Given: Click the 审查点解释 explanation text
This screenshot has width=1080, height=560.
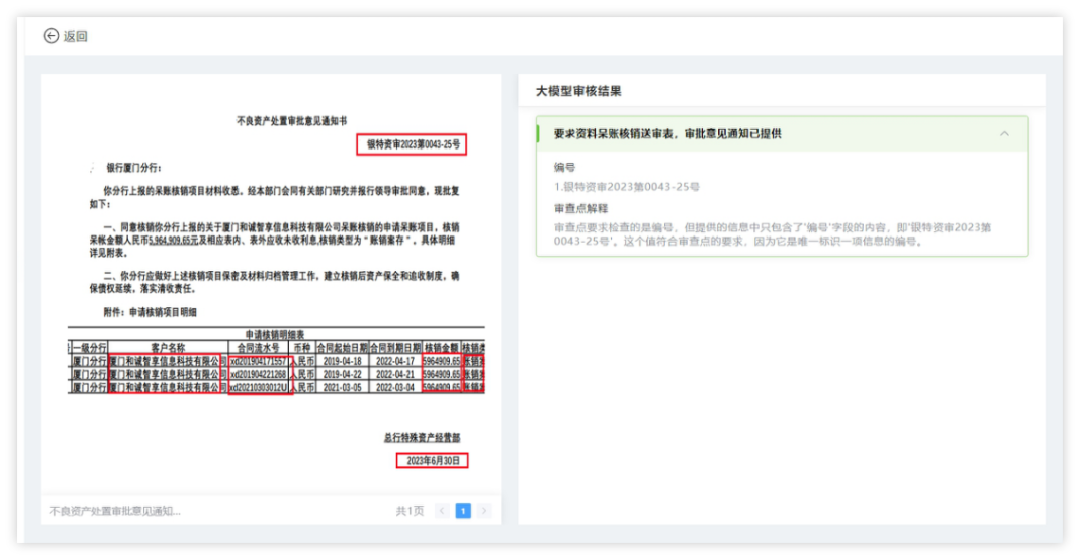Looking at the screenshot, I should (770, 234).
